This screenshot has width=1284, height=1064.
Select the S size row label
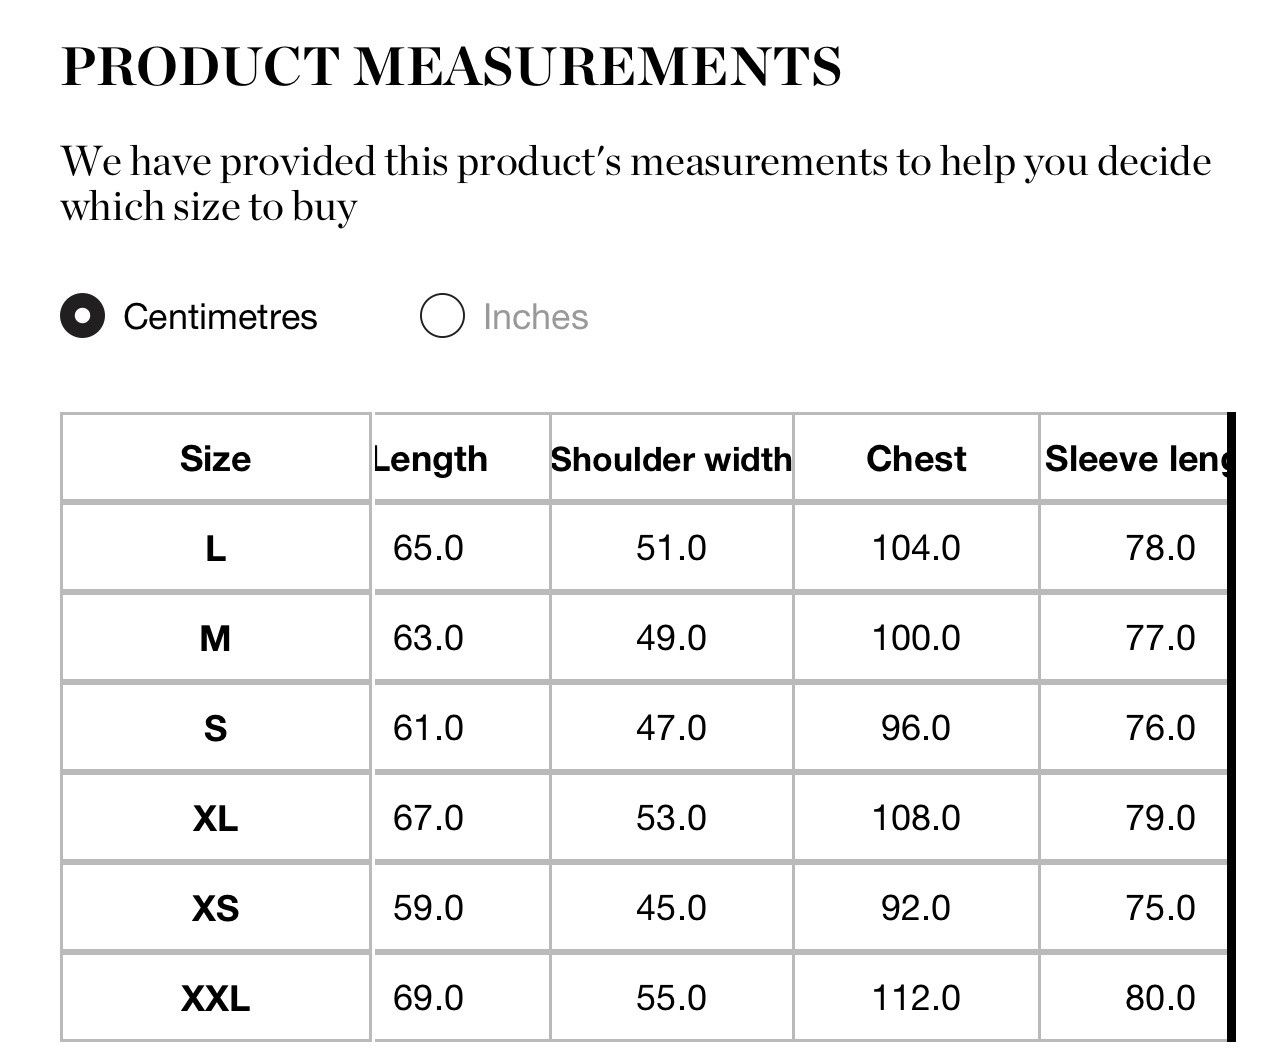(215, 728)
